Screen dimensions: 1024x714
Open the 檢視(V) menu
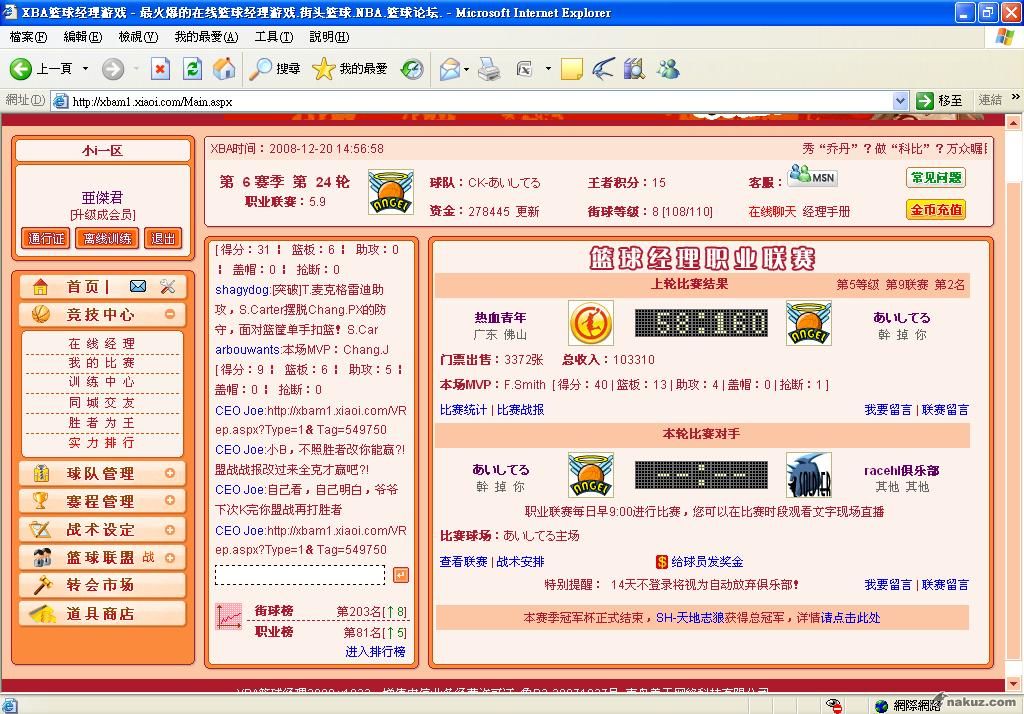pyautogui.click(x=138, y=37)
